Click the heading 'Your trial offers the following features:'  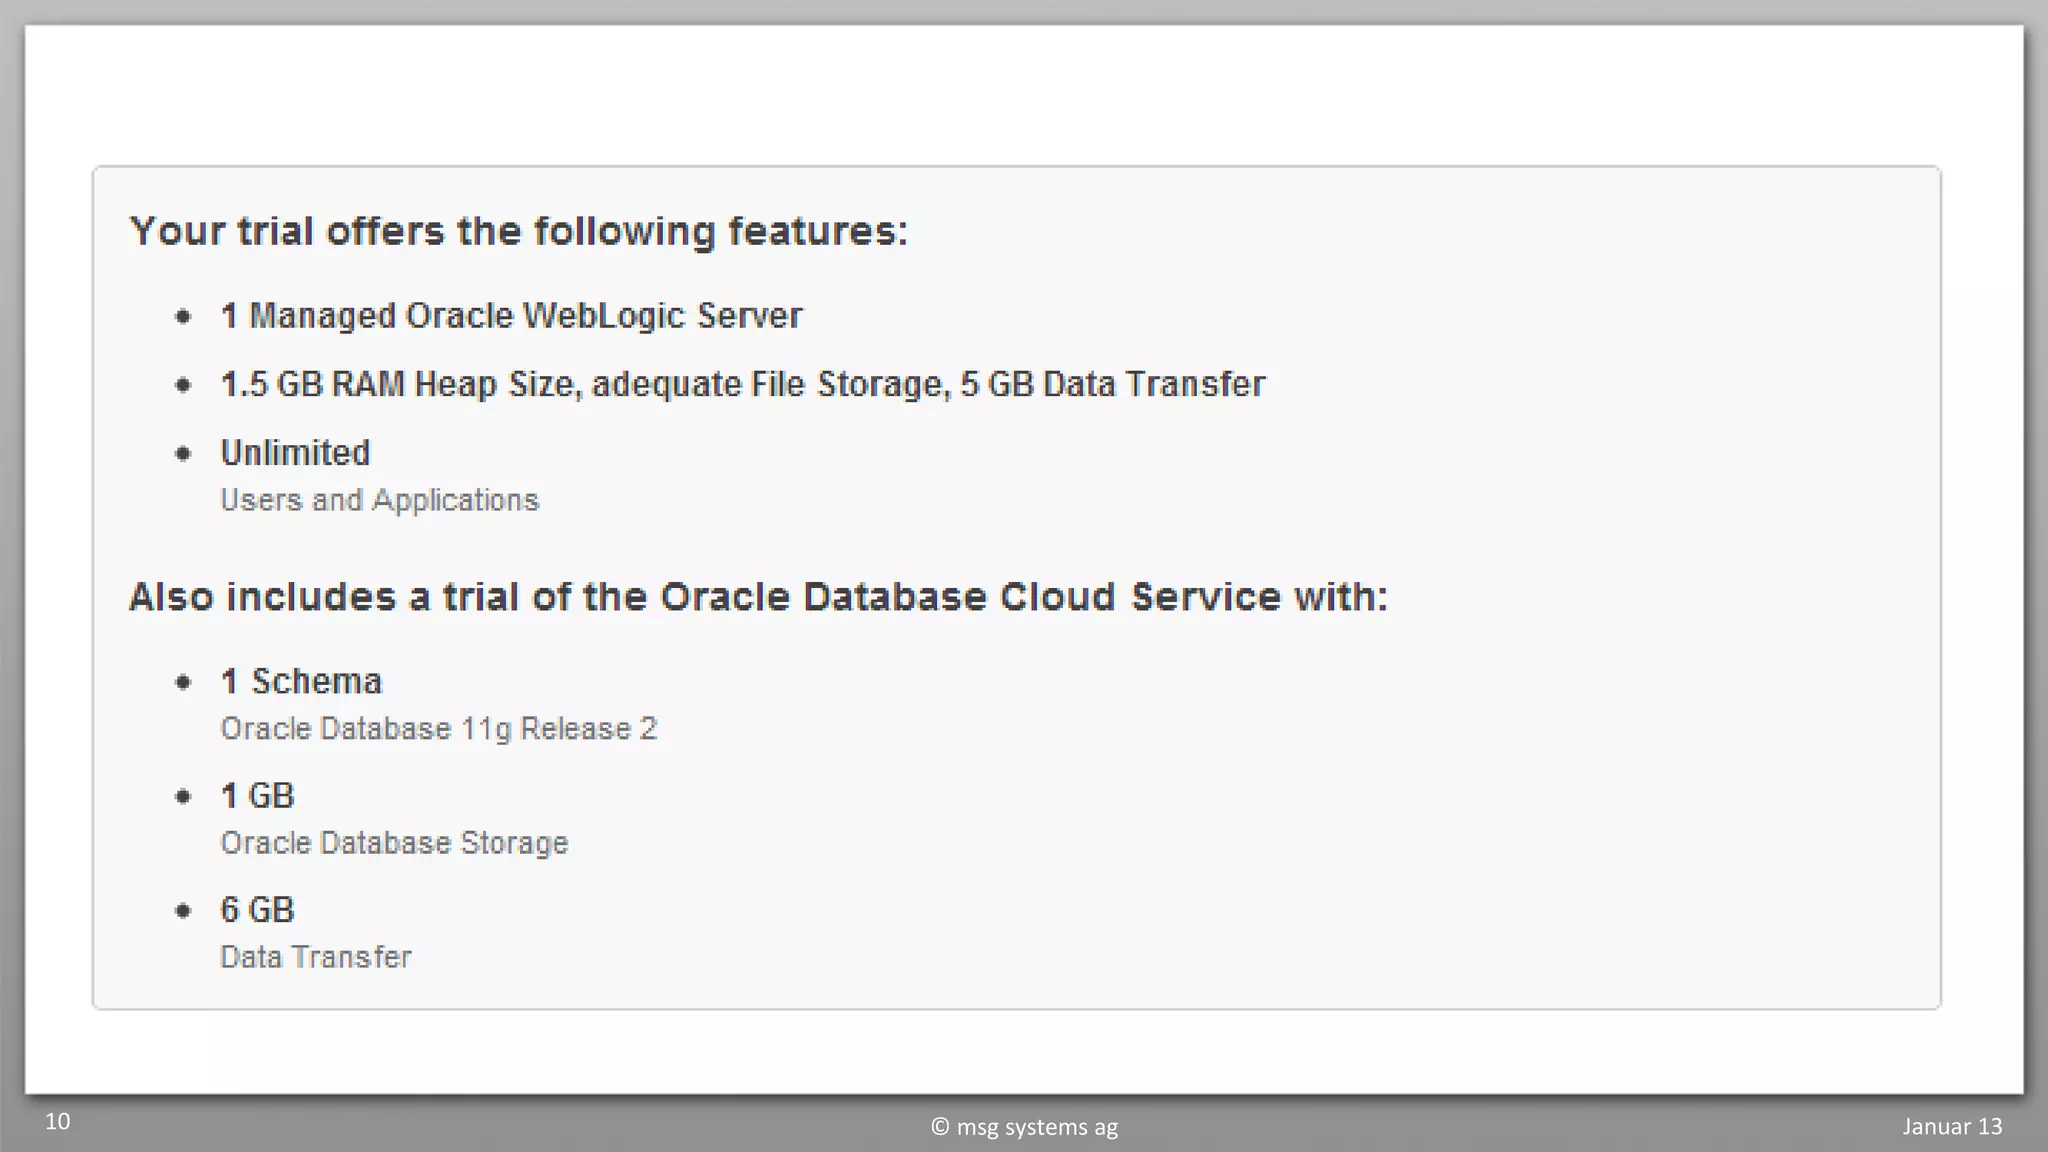pyautogui.click(x=518, y=231)
